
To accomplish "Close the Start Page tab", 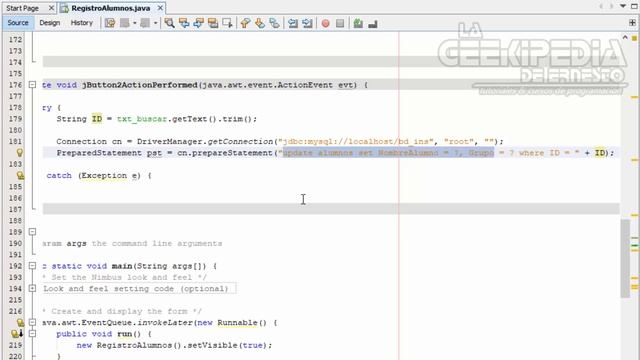I will [x=51, y=8].
